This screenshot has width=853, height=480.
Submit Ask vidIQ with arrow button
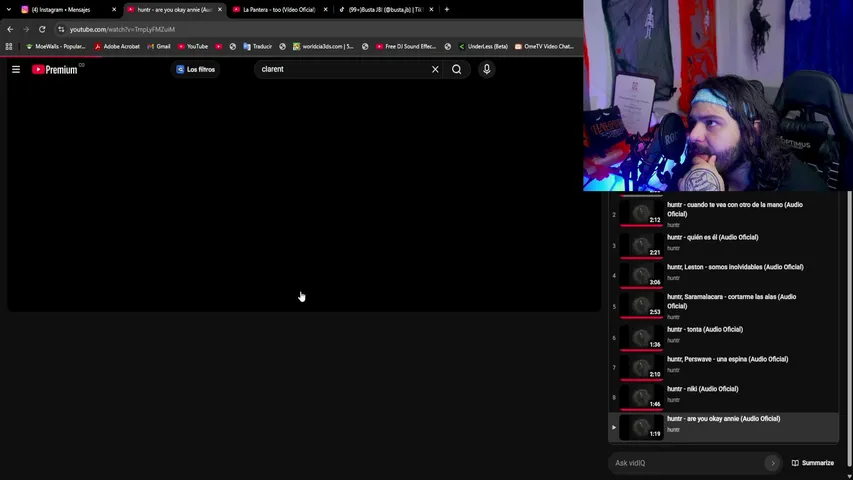(772, 463)
